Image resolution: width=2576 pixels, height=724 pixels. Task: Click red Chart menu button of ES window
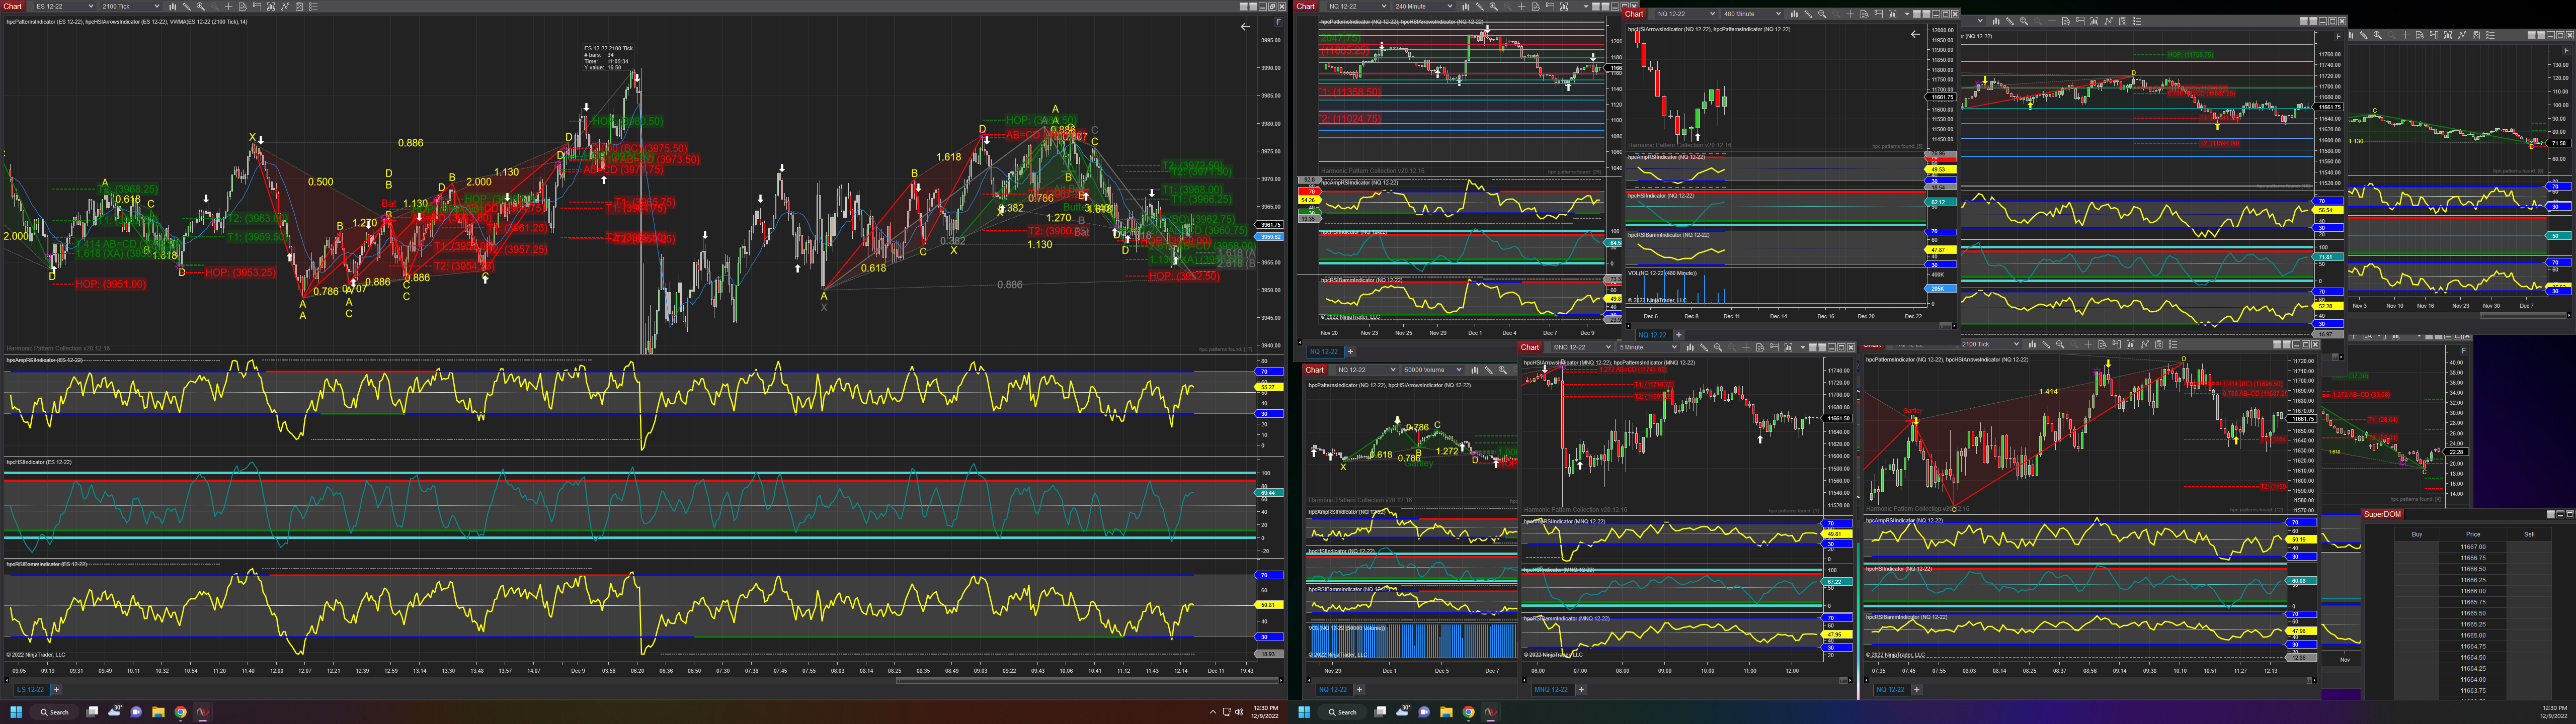(x=12, y=6)
